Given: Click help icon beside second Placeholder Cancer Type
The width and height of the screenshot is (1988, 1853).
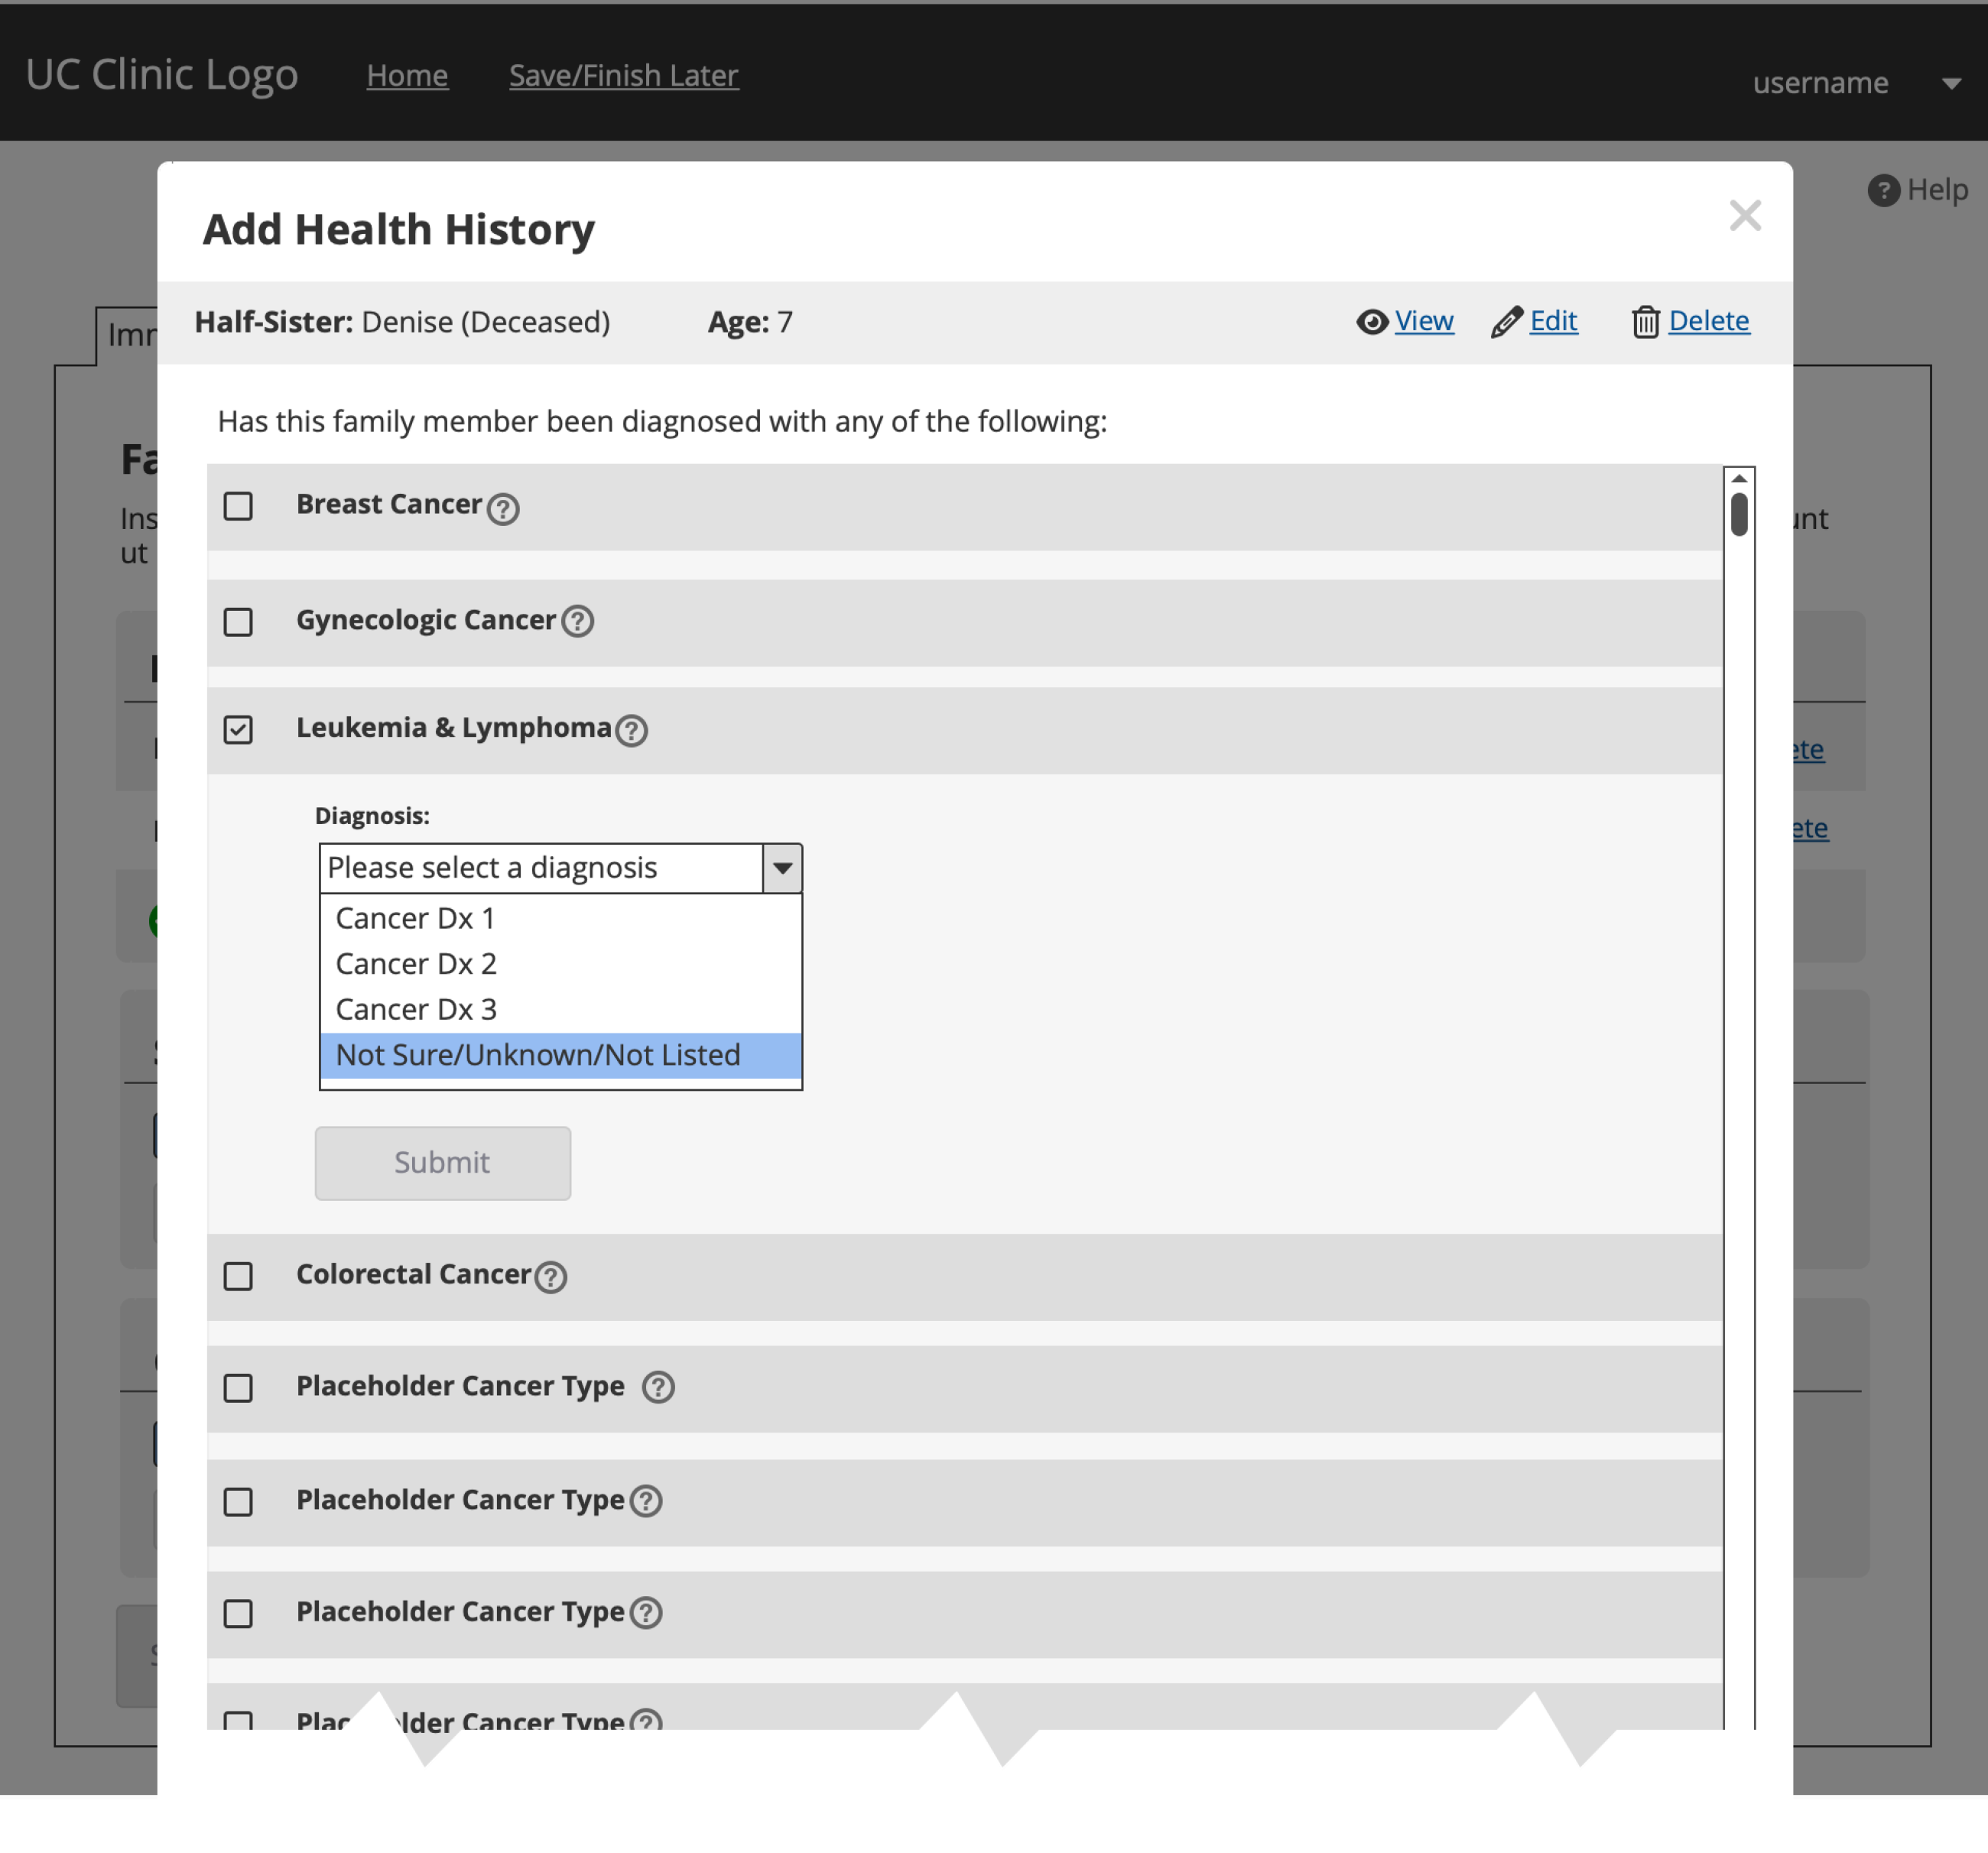Looking at the screenshot, I should tap(646, 1500).
